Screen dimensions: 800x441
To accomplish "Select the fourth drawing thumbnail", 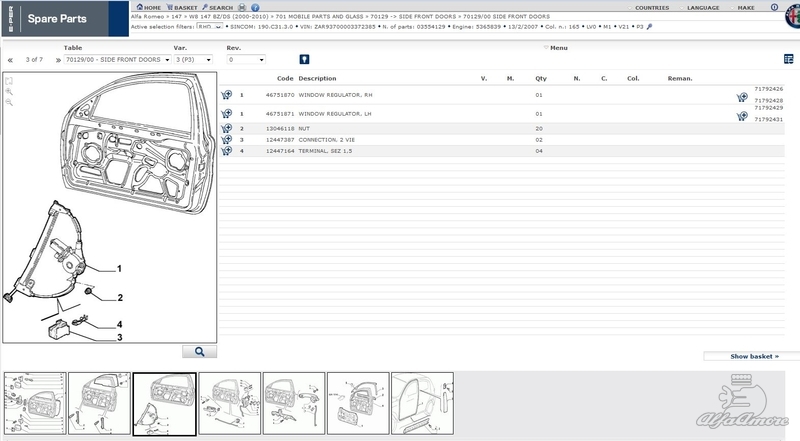I will 230,403.
